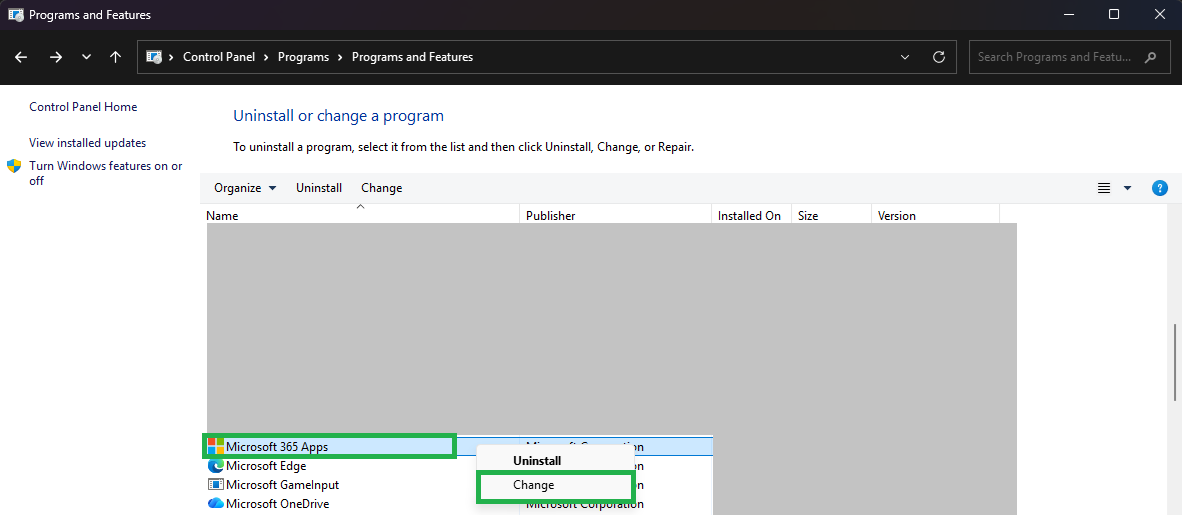Select Microsoft Edge in the program list

pyautogui.click(x=266, y=466)
